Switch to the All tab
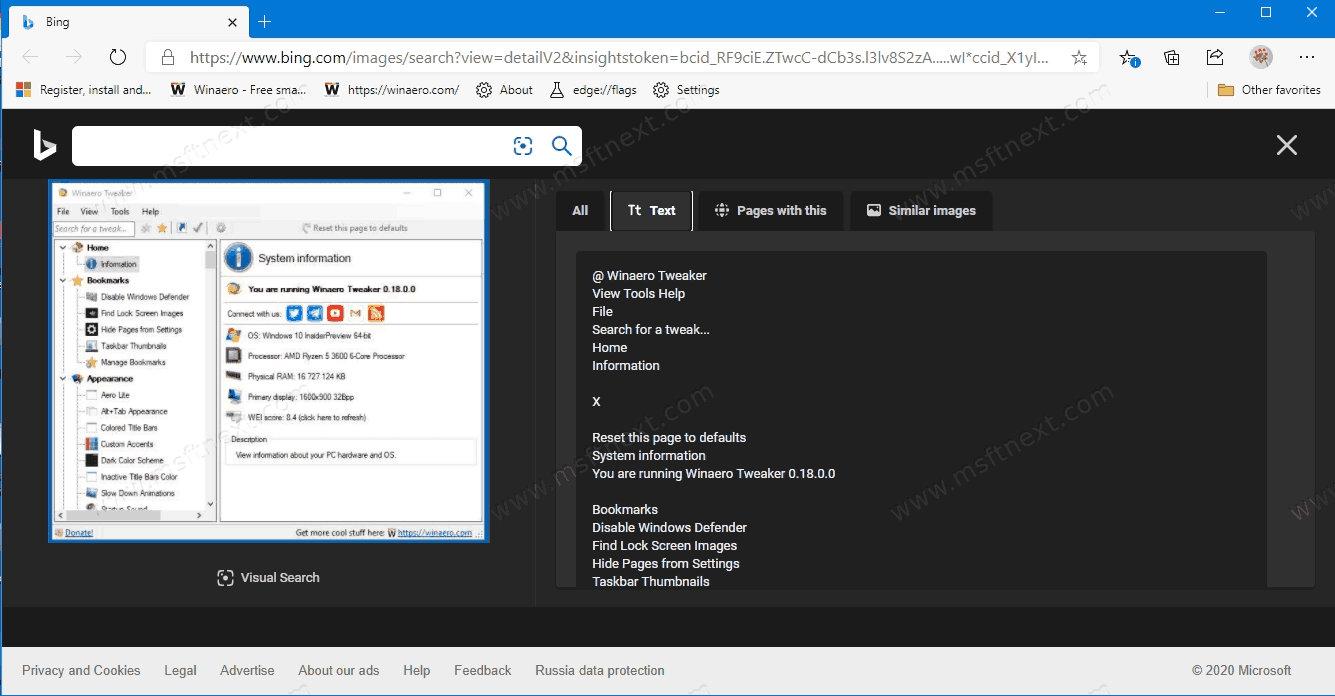 coord(580,210)
